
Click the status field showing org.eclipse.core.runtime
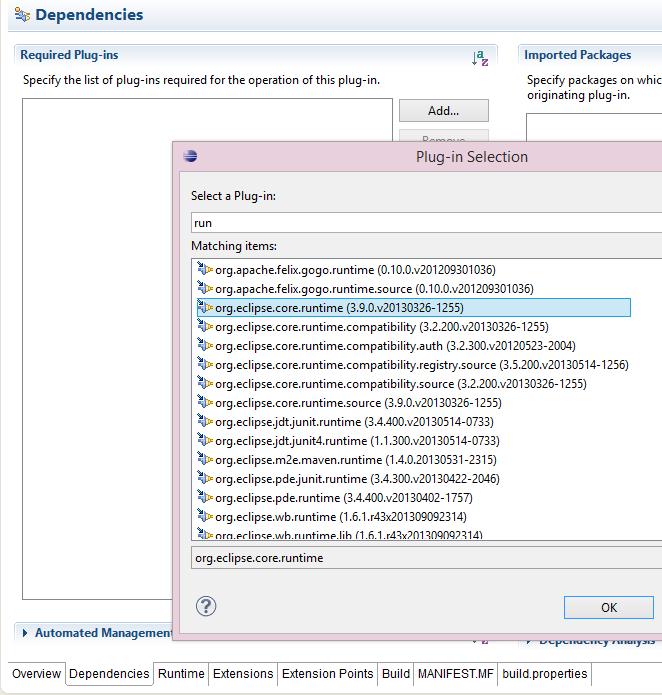[x=426, y=558]
